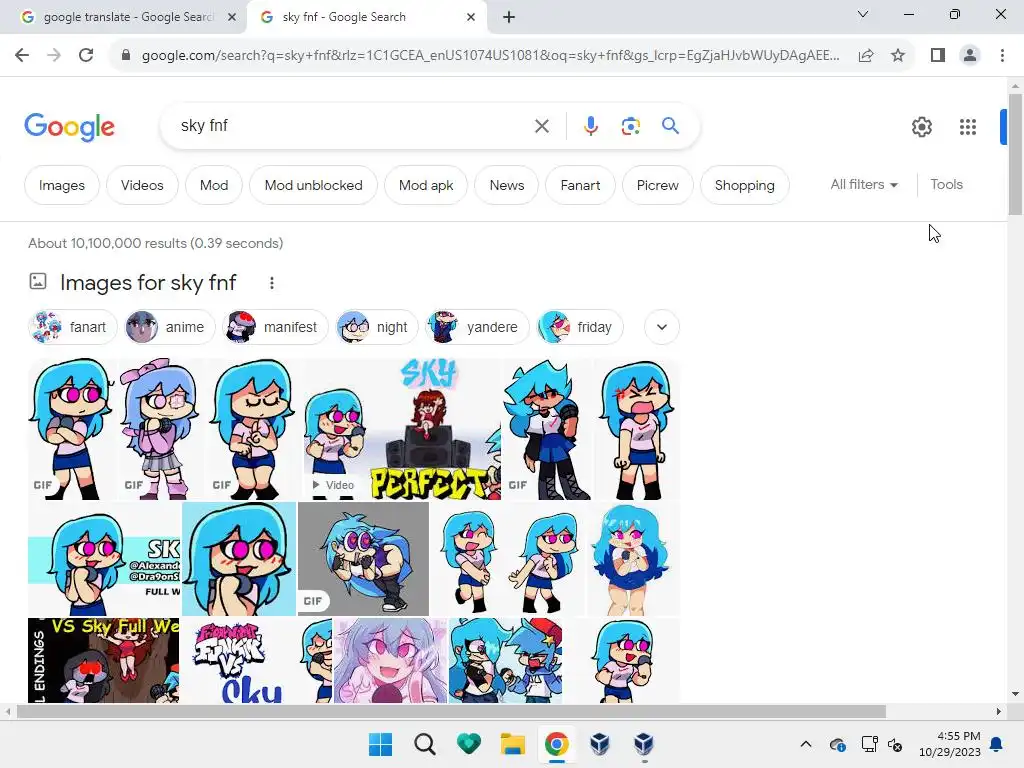Click the horizontal page scrollbar
This screenshot has height=768, width=1024.
(x=451, y=711)
